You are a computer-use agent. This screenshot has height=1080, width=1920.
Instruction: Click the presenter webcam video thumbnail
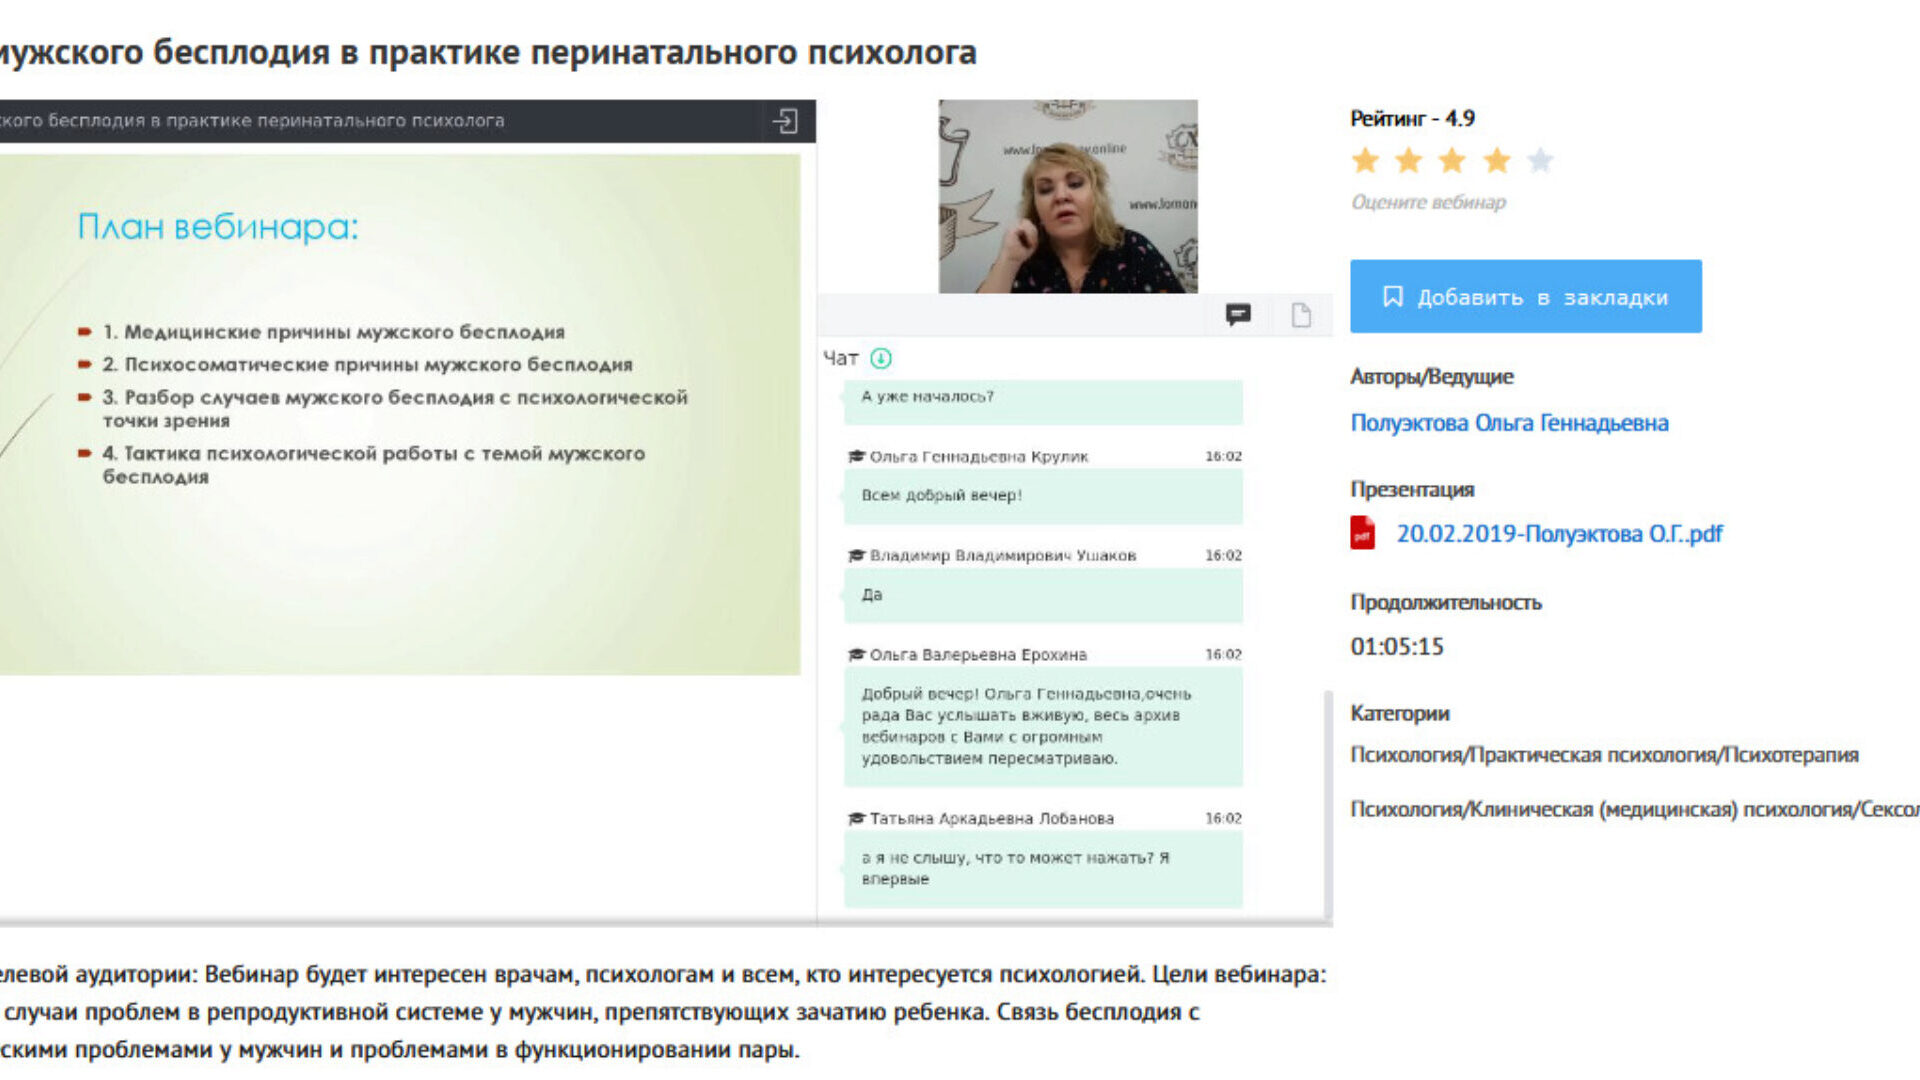tap(1067, 196)
